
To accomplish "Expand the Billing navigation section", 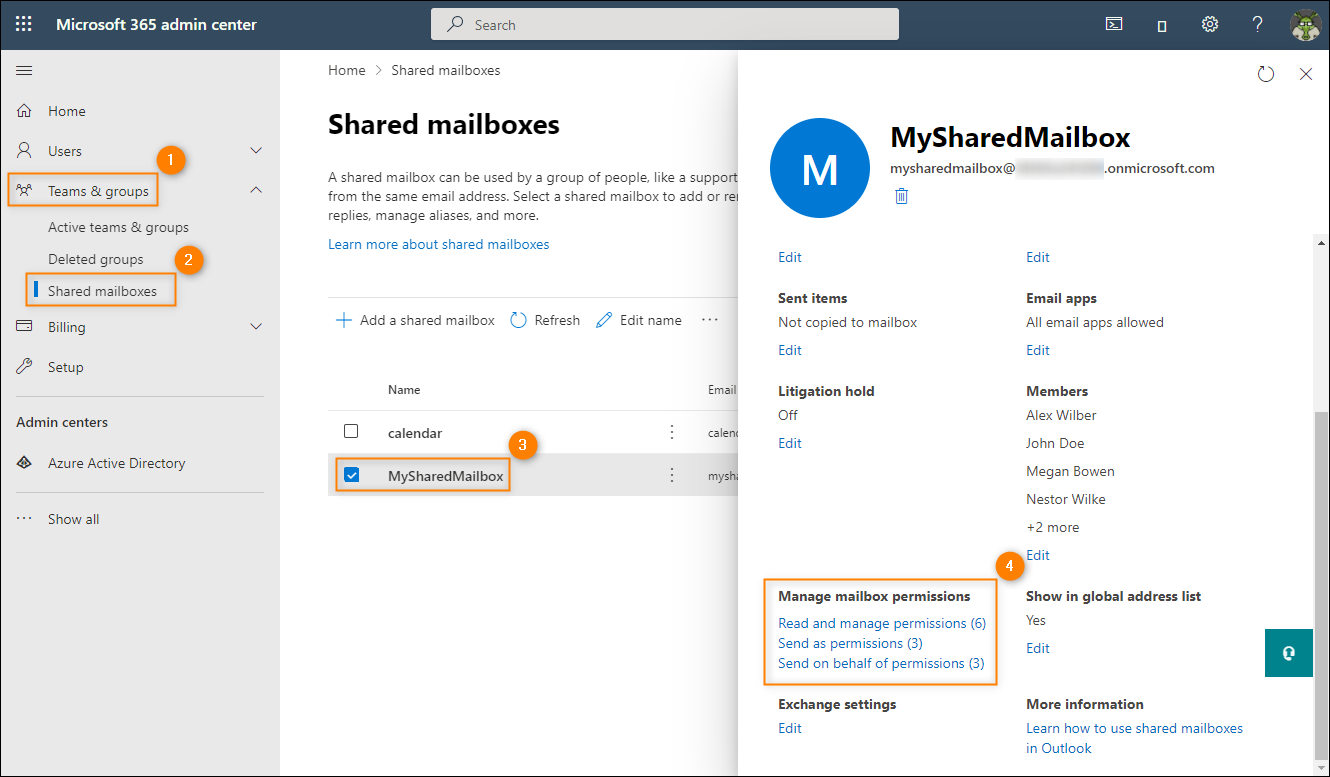I will pos(255,326).
